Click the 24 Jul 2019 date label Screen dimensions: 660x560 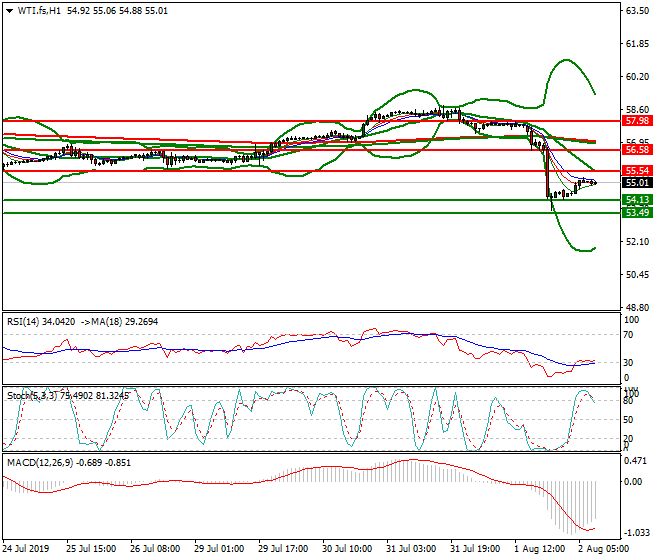coord(27,549)
